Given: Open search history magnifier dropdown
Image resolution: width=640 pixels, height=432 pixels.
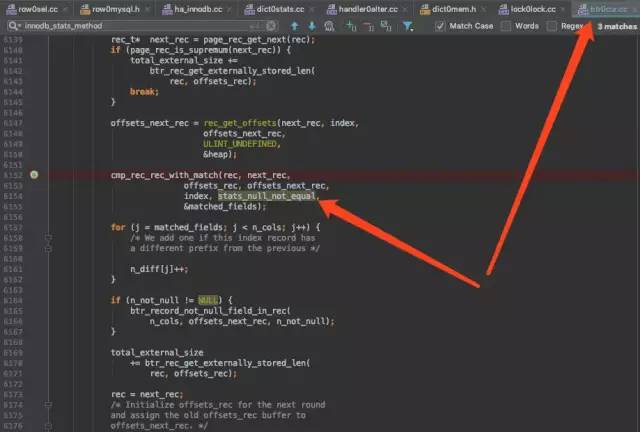Looking at the screenshot, I should 14,26.
